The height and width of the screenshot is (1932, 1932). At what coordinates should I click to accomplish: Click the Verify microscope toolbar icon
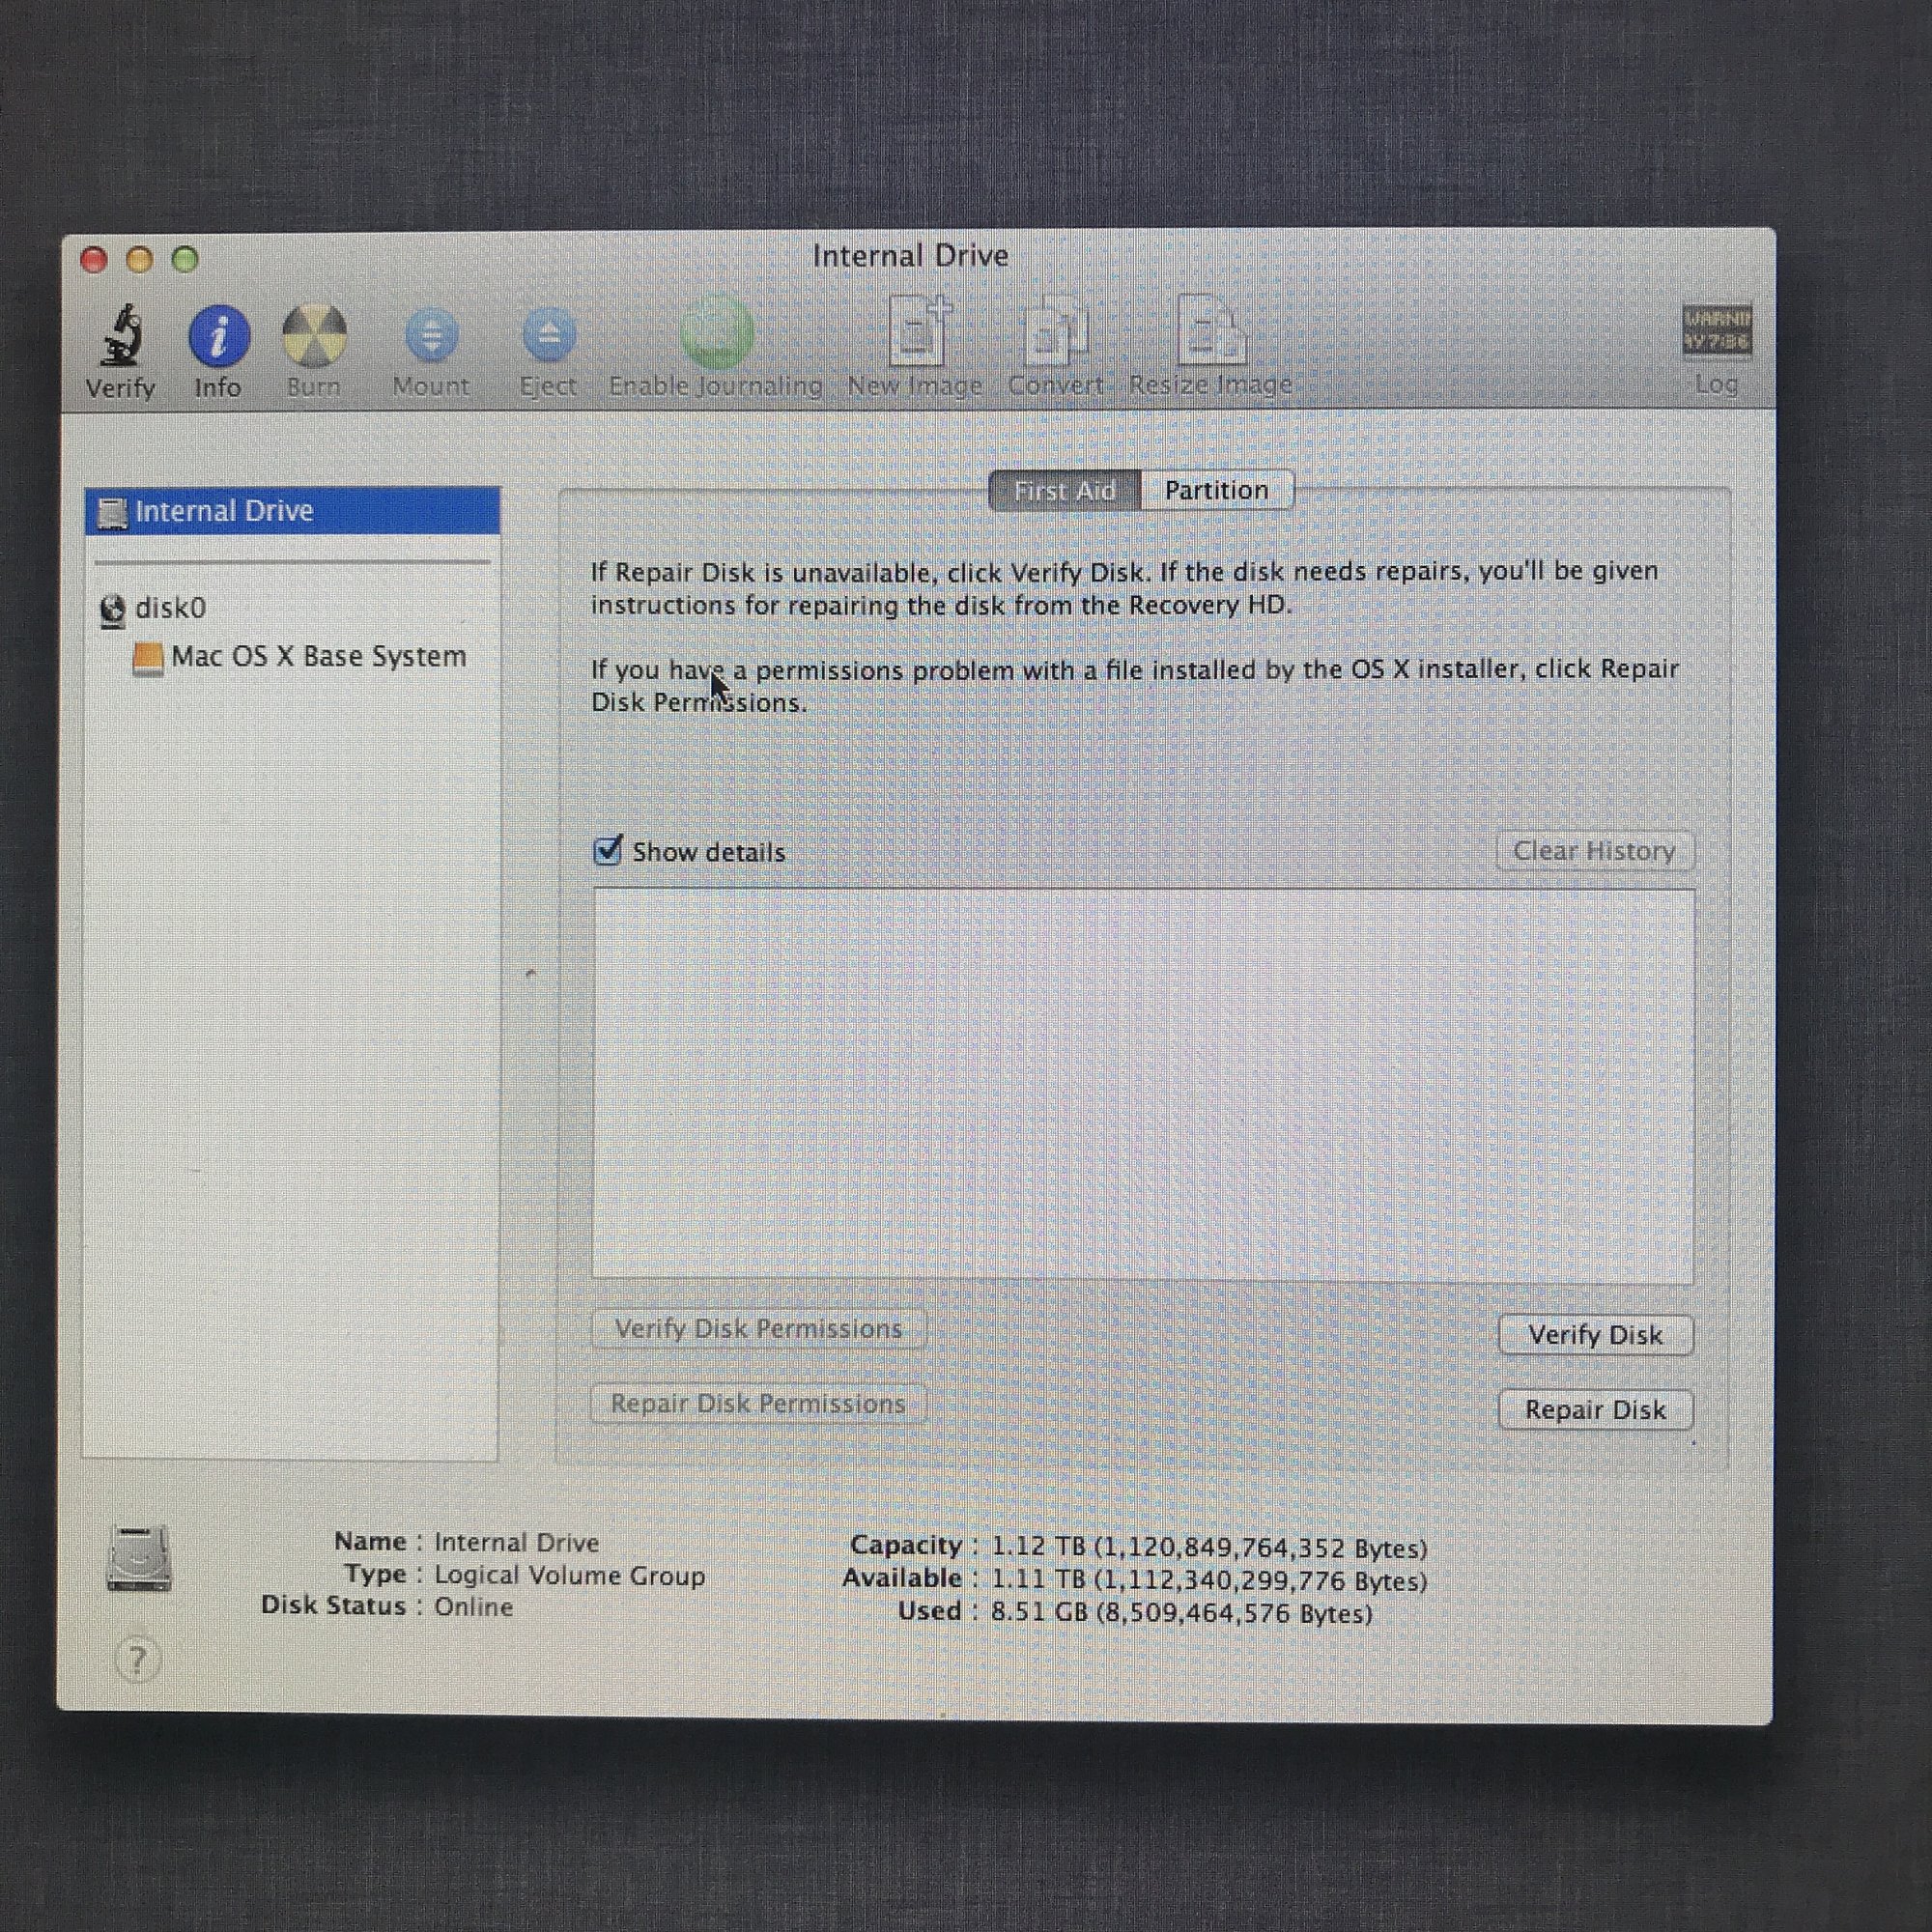[121, 337]
